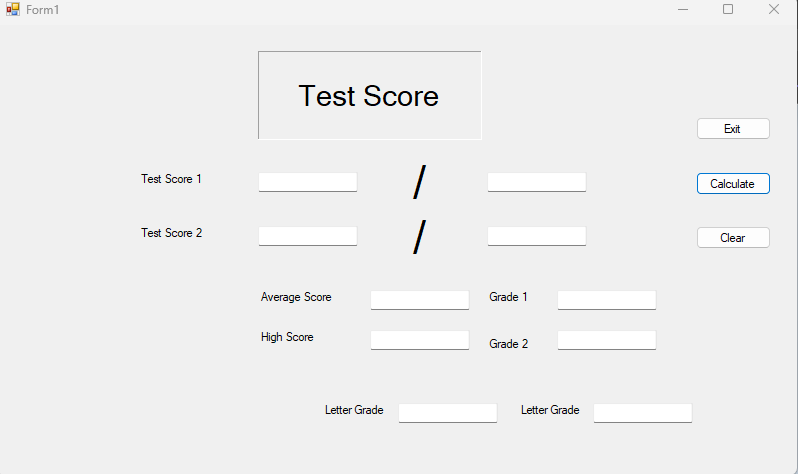The width and height of the screenshot is (798, 474).
Task: Click the Test Score 1 label
Action: pyautogui.click(x=171, y=179)
